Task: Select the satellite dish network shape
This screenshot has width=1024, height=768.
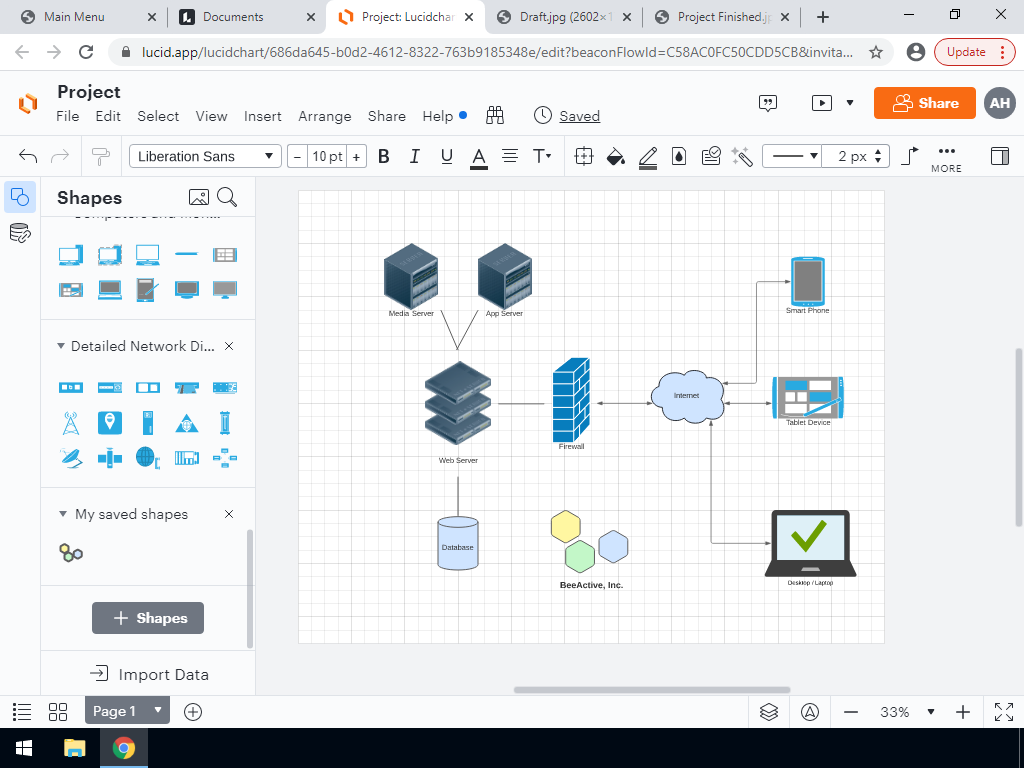Action: coord(71,458)
